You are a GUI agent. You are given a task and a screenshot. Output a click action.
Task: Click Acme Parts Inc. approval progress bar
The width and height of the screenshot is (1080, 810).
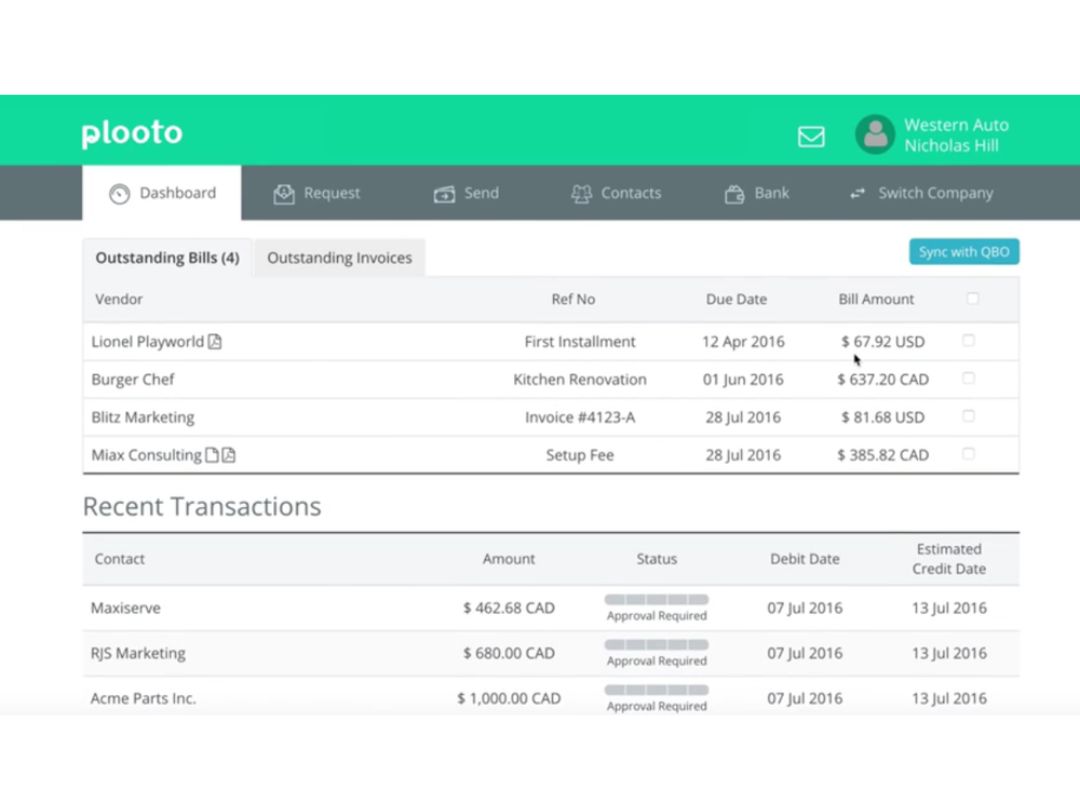tap(656, 690)
